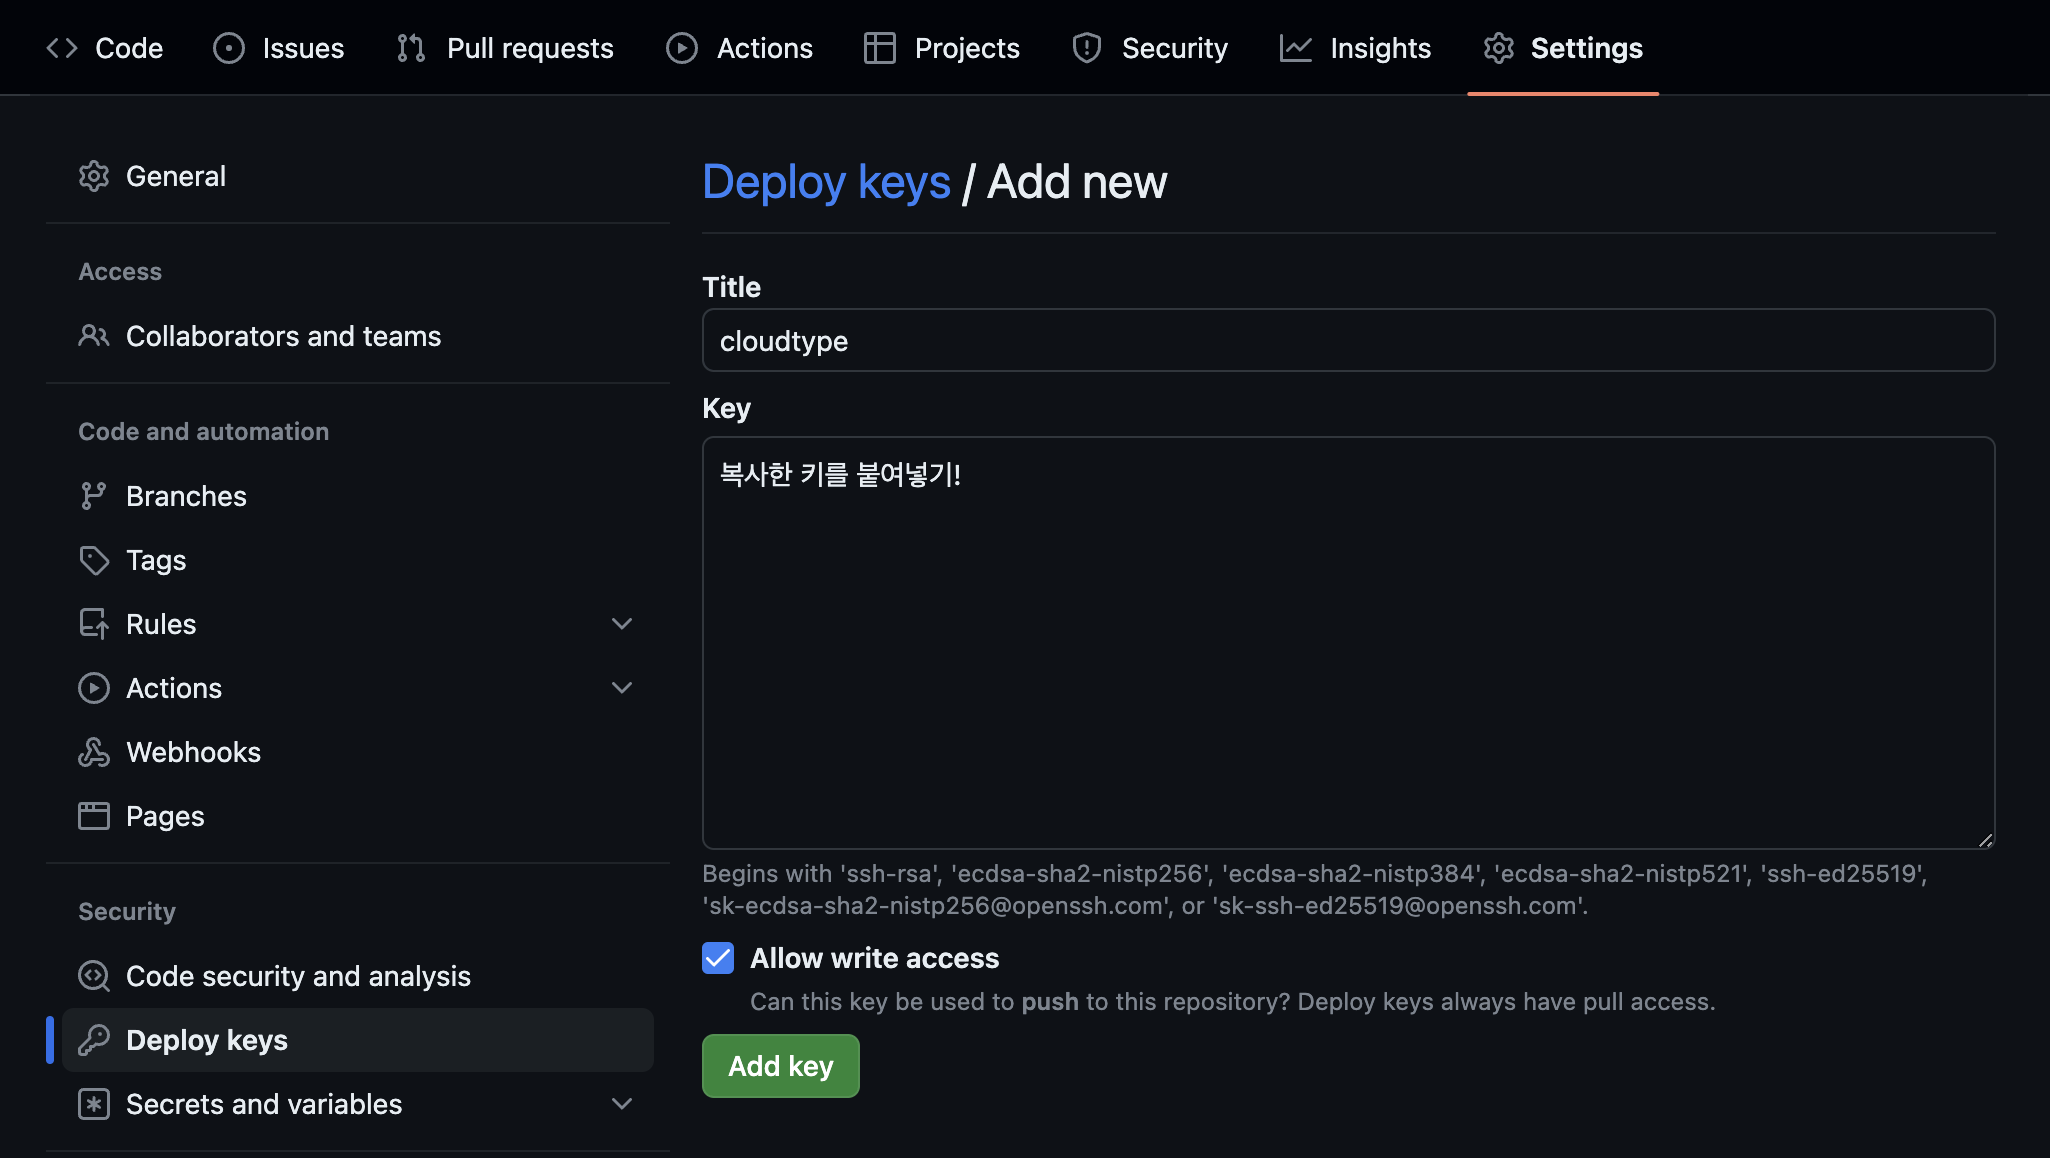View the Insights tab
Screen dimensions: 2050x1158
[x=1356, y=48]
